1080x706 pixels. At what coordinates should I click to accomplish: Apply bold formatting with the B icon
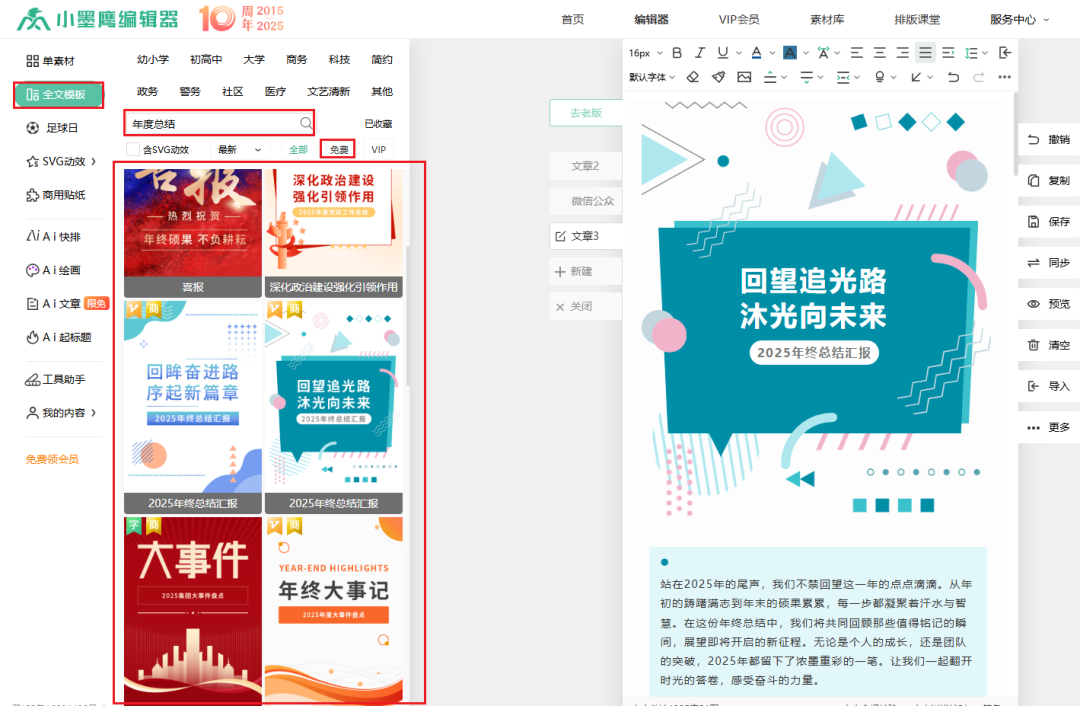(x=676, y=52)
